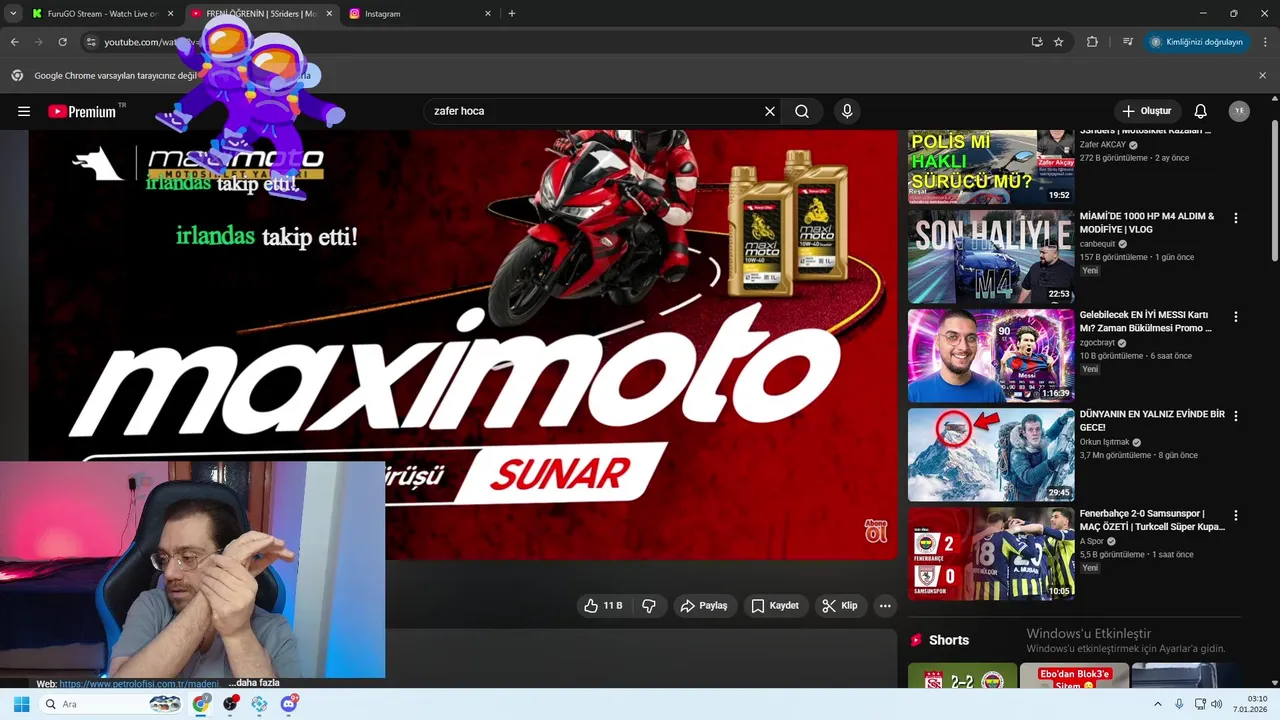The height and width of the screenshot is (720, 1280).
Task: Click the Paylaş share button
Action: coord(704,605)
